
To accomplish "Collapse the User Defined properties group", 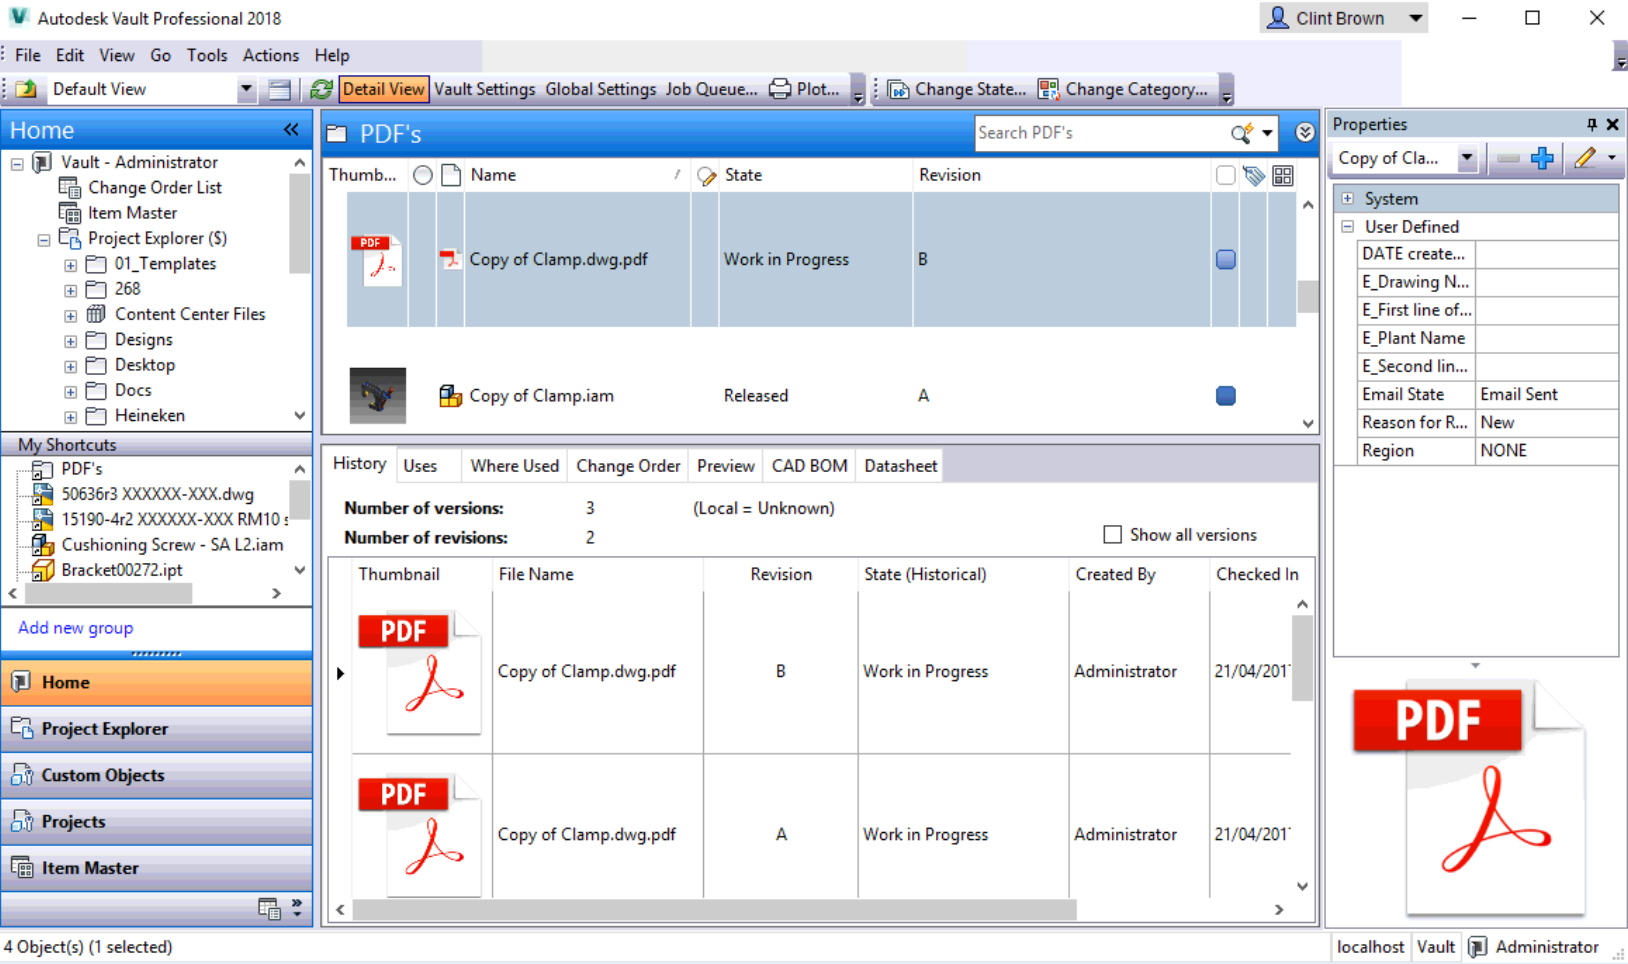I will 1348,227.
